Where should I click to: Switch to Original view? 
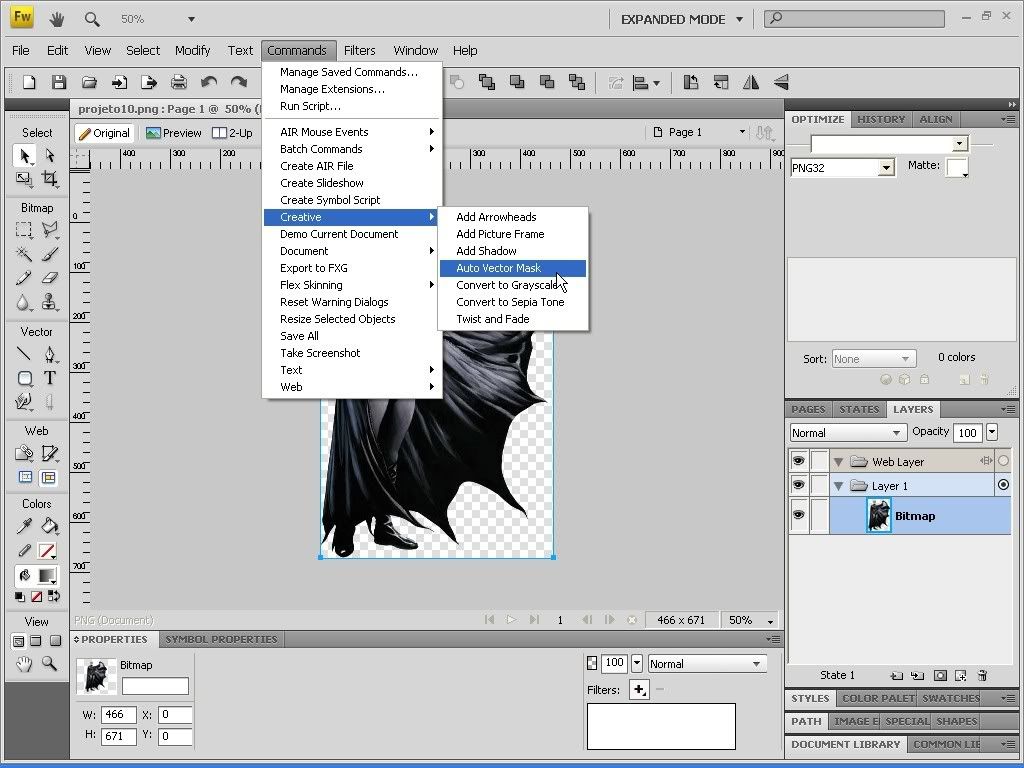pyautogui.click(x=104, y=133)
